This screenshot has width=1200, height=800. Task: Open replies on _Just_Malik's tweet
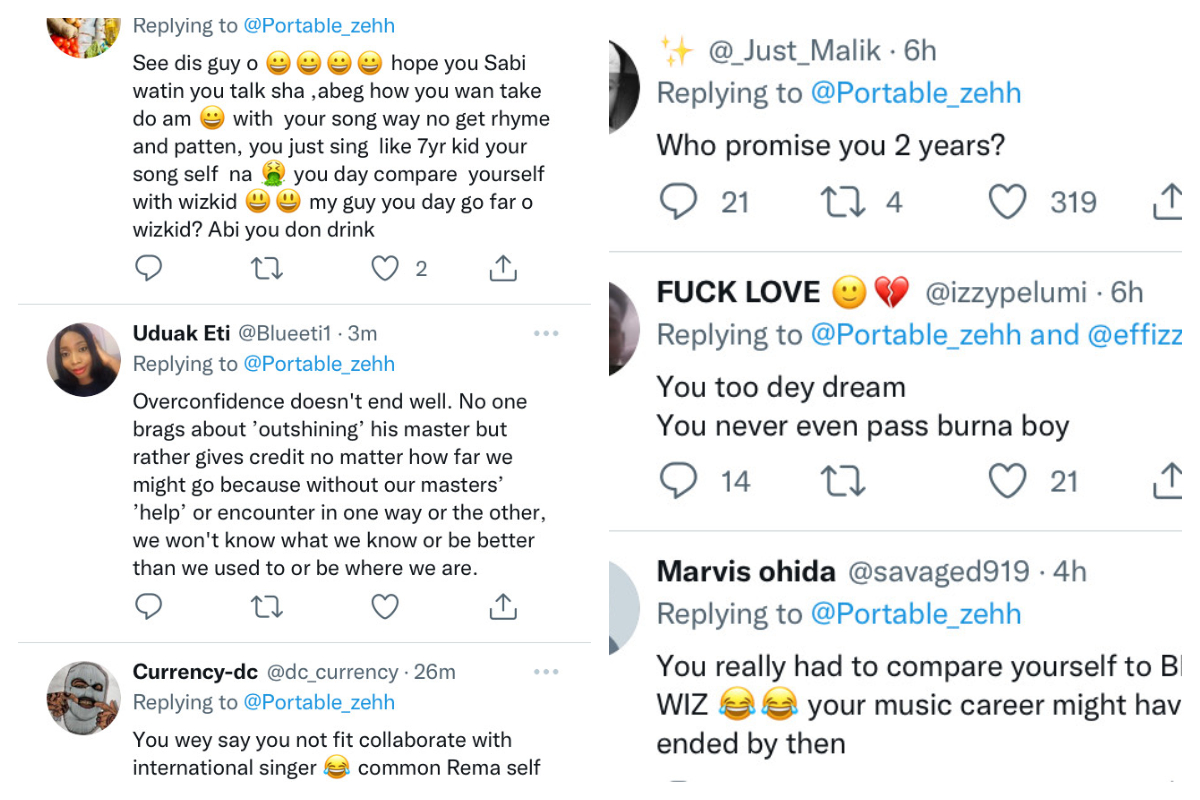tap(679, 203)
